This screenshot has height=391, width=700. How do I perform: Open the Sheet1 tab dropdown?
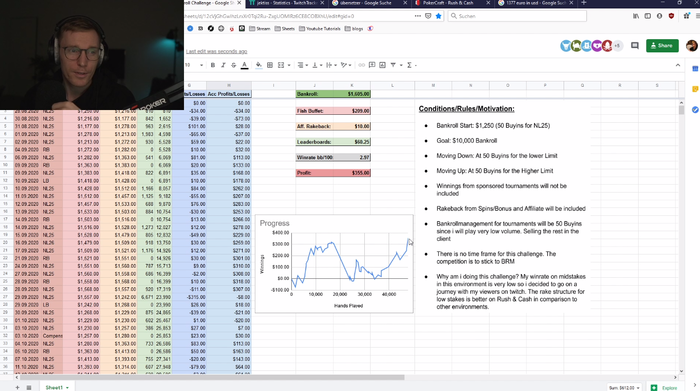click(67, 387)
